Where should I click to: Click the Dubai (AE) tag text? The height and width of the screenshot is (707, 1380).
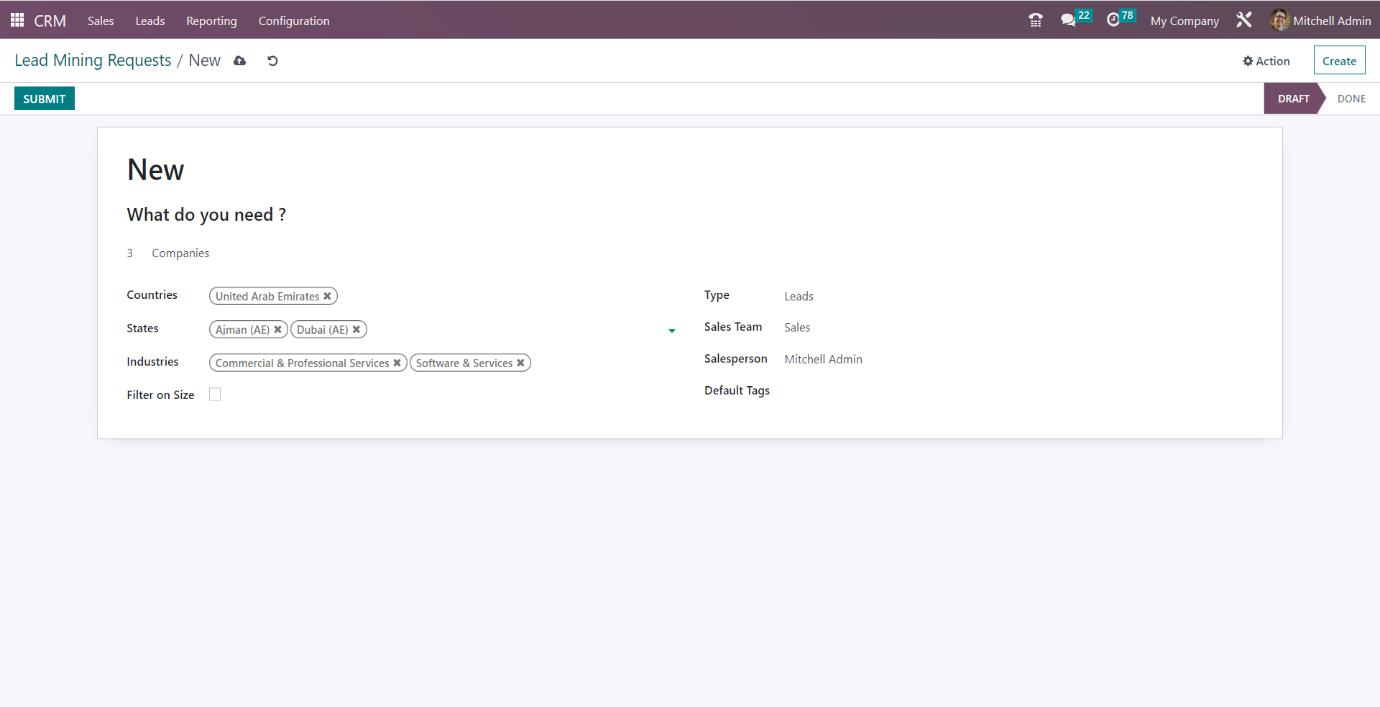[322, 329]
